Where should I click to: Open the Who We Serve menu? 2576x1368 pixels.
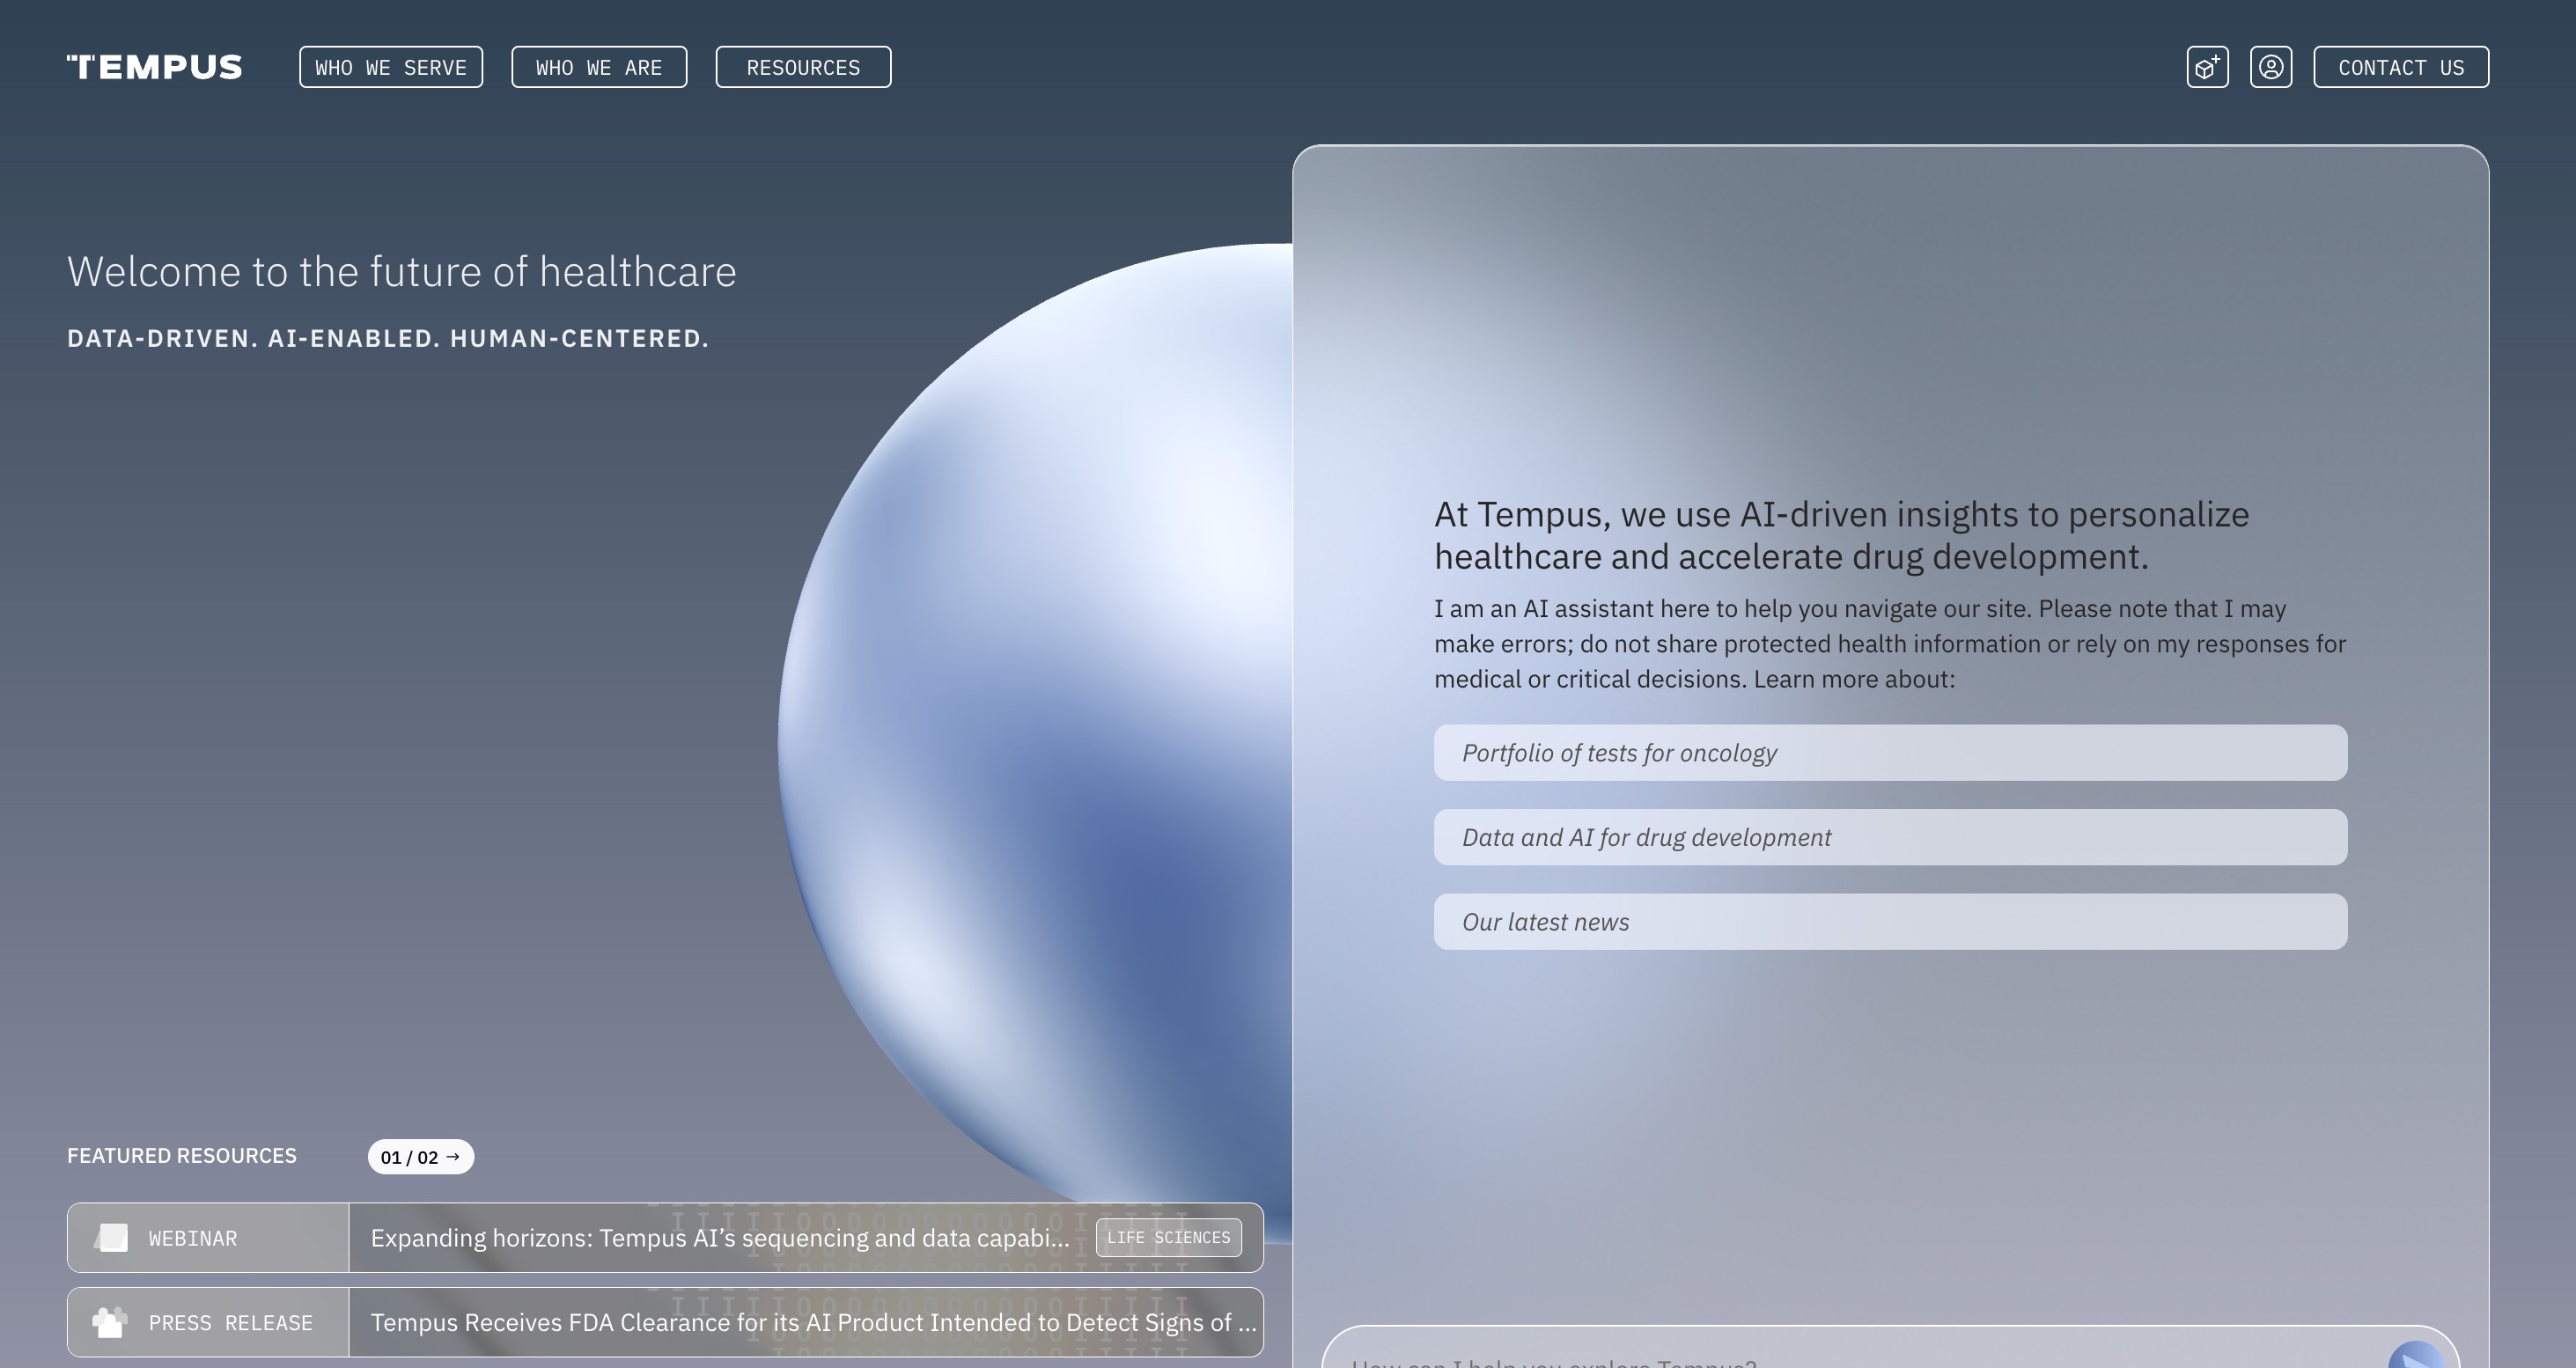click(x=391, y=67)
